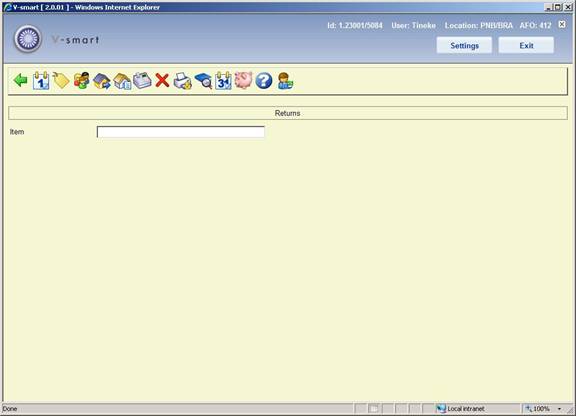Click the printer icon in toolbar
Screen dimensions: 576x416
click(x=182, y=80)
